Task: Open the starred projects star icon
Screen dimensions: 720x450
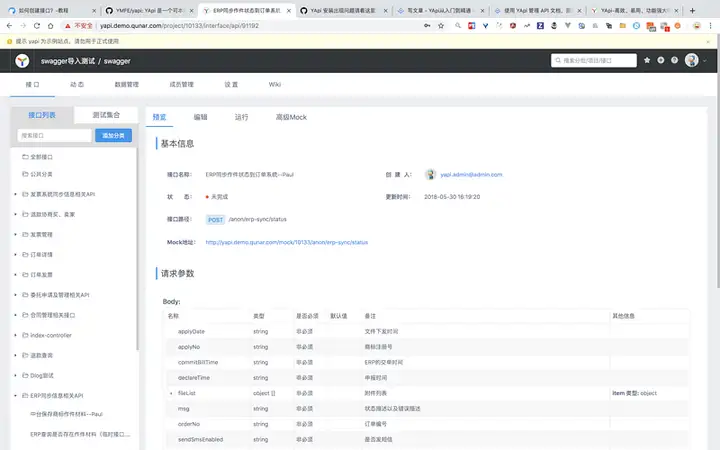Action: 647,60
